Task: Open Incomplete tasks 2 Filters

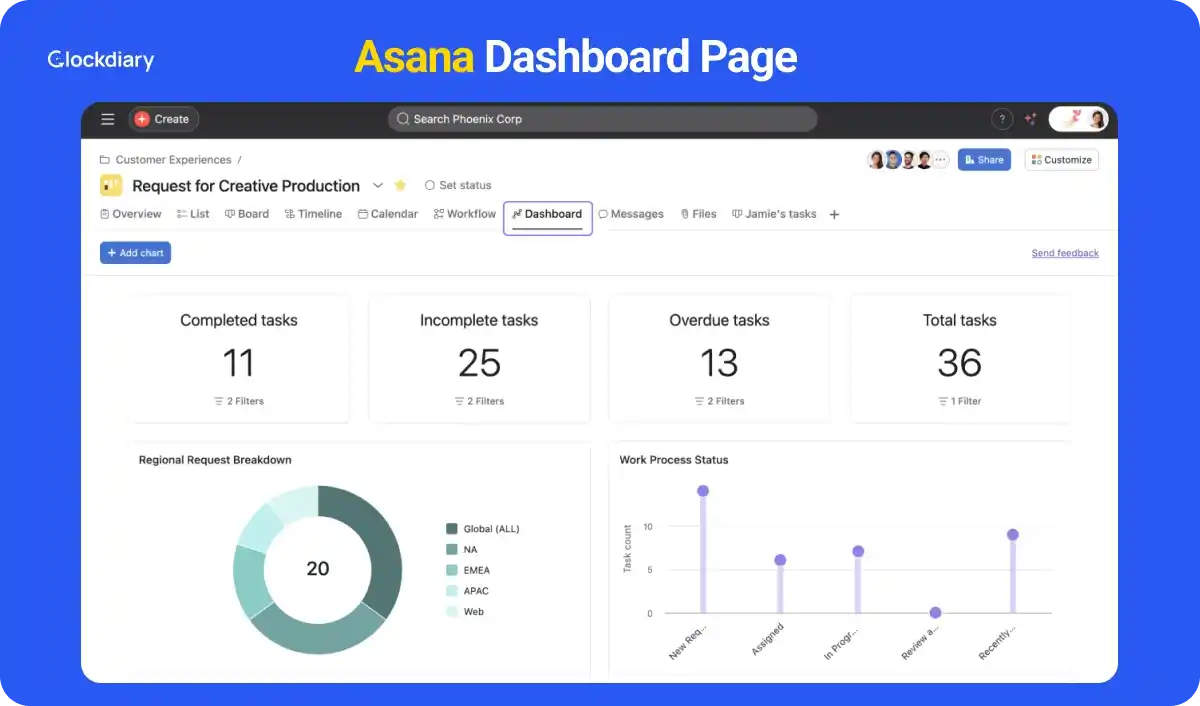Action: [479, 401]
